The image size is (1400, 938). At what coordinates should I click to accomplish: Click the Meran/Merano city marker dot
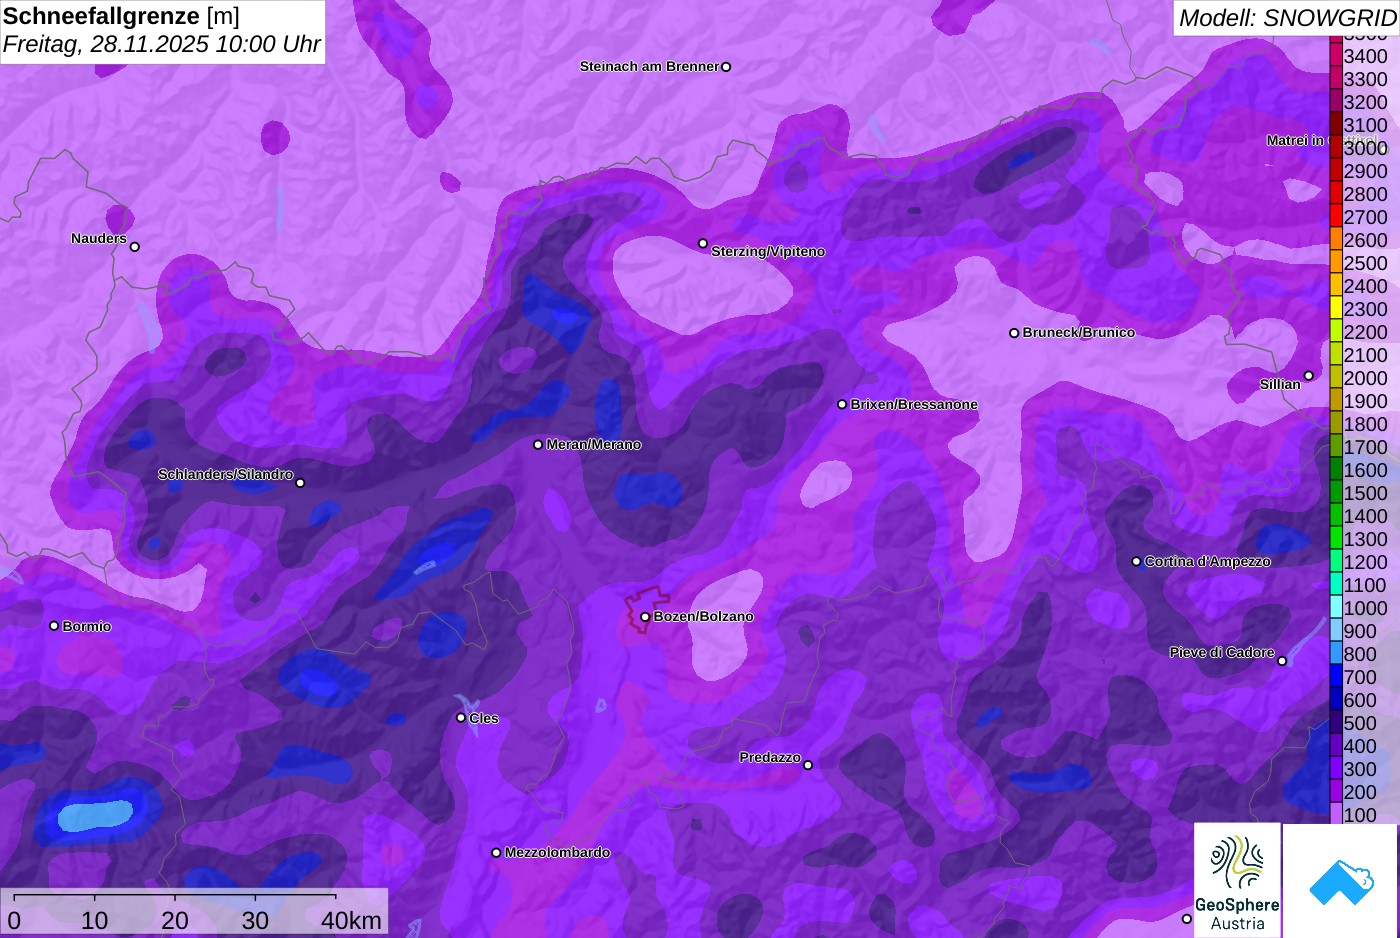538,444
